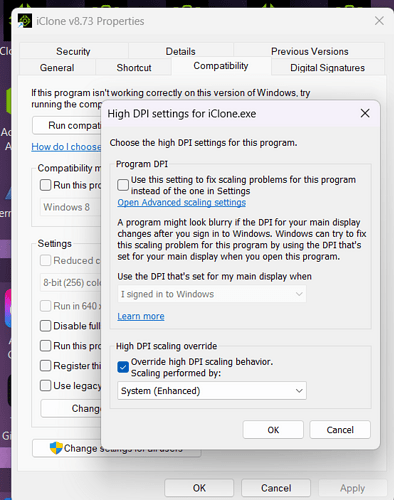Check Run this program as administrator checkbox
The image size is (394, 500).
[x=45, y=346]
